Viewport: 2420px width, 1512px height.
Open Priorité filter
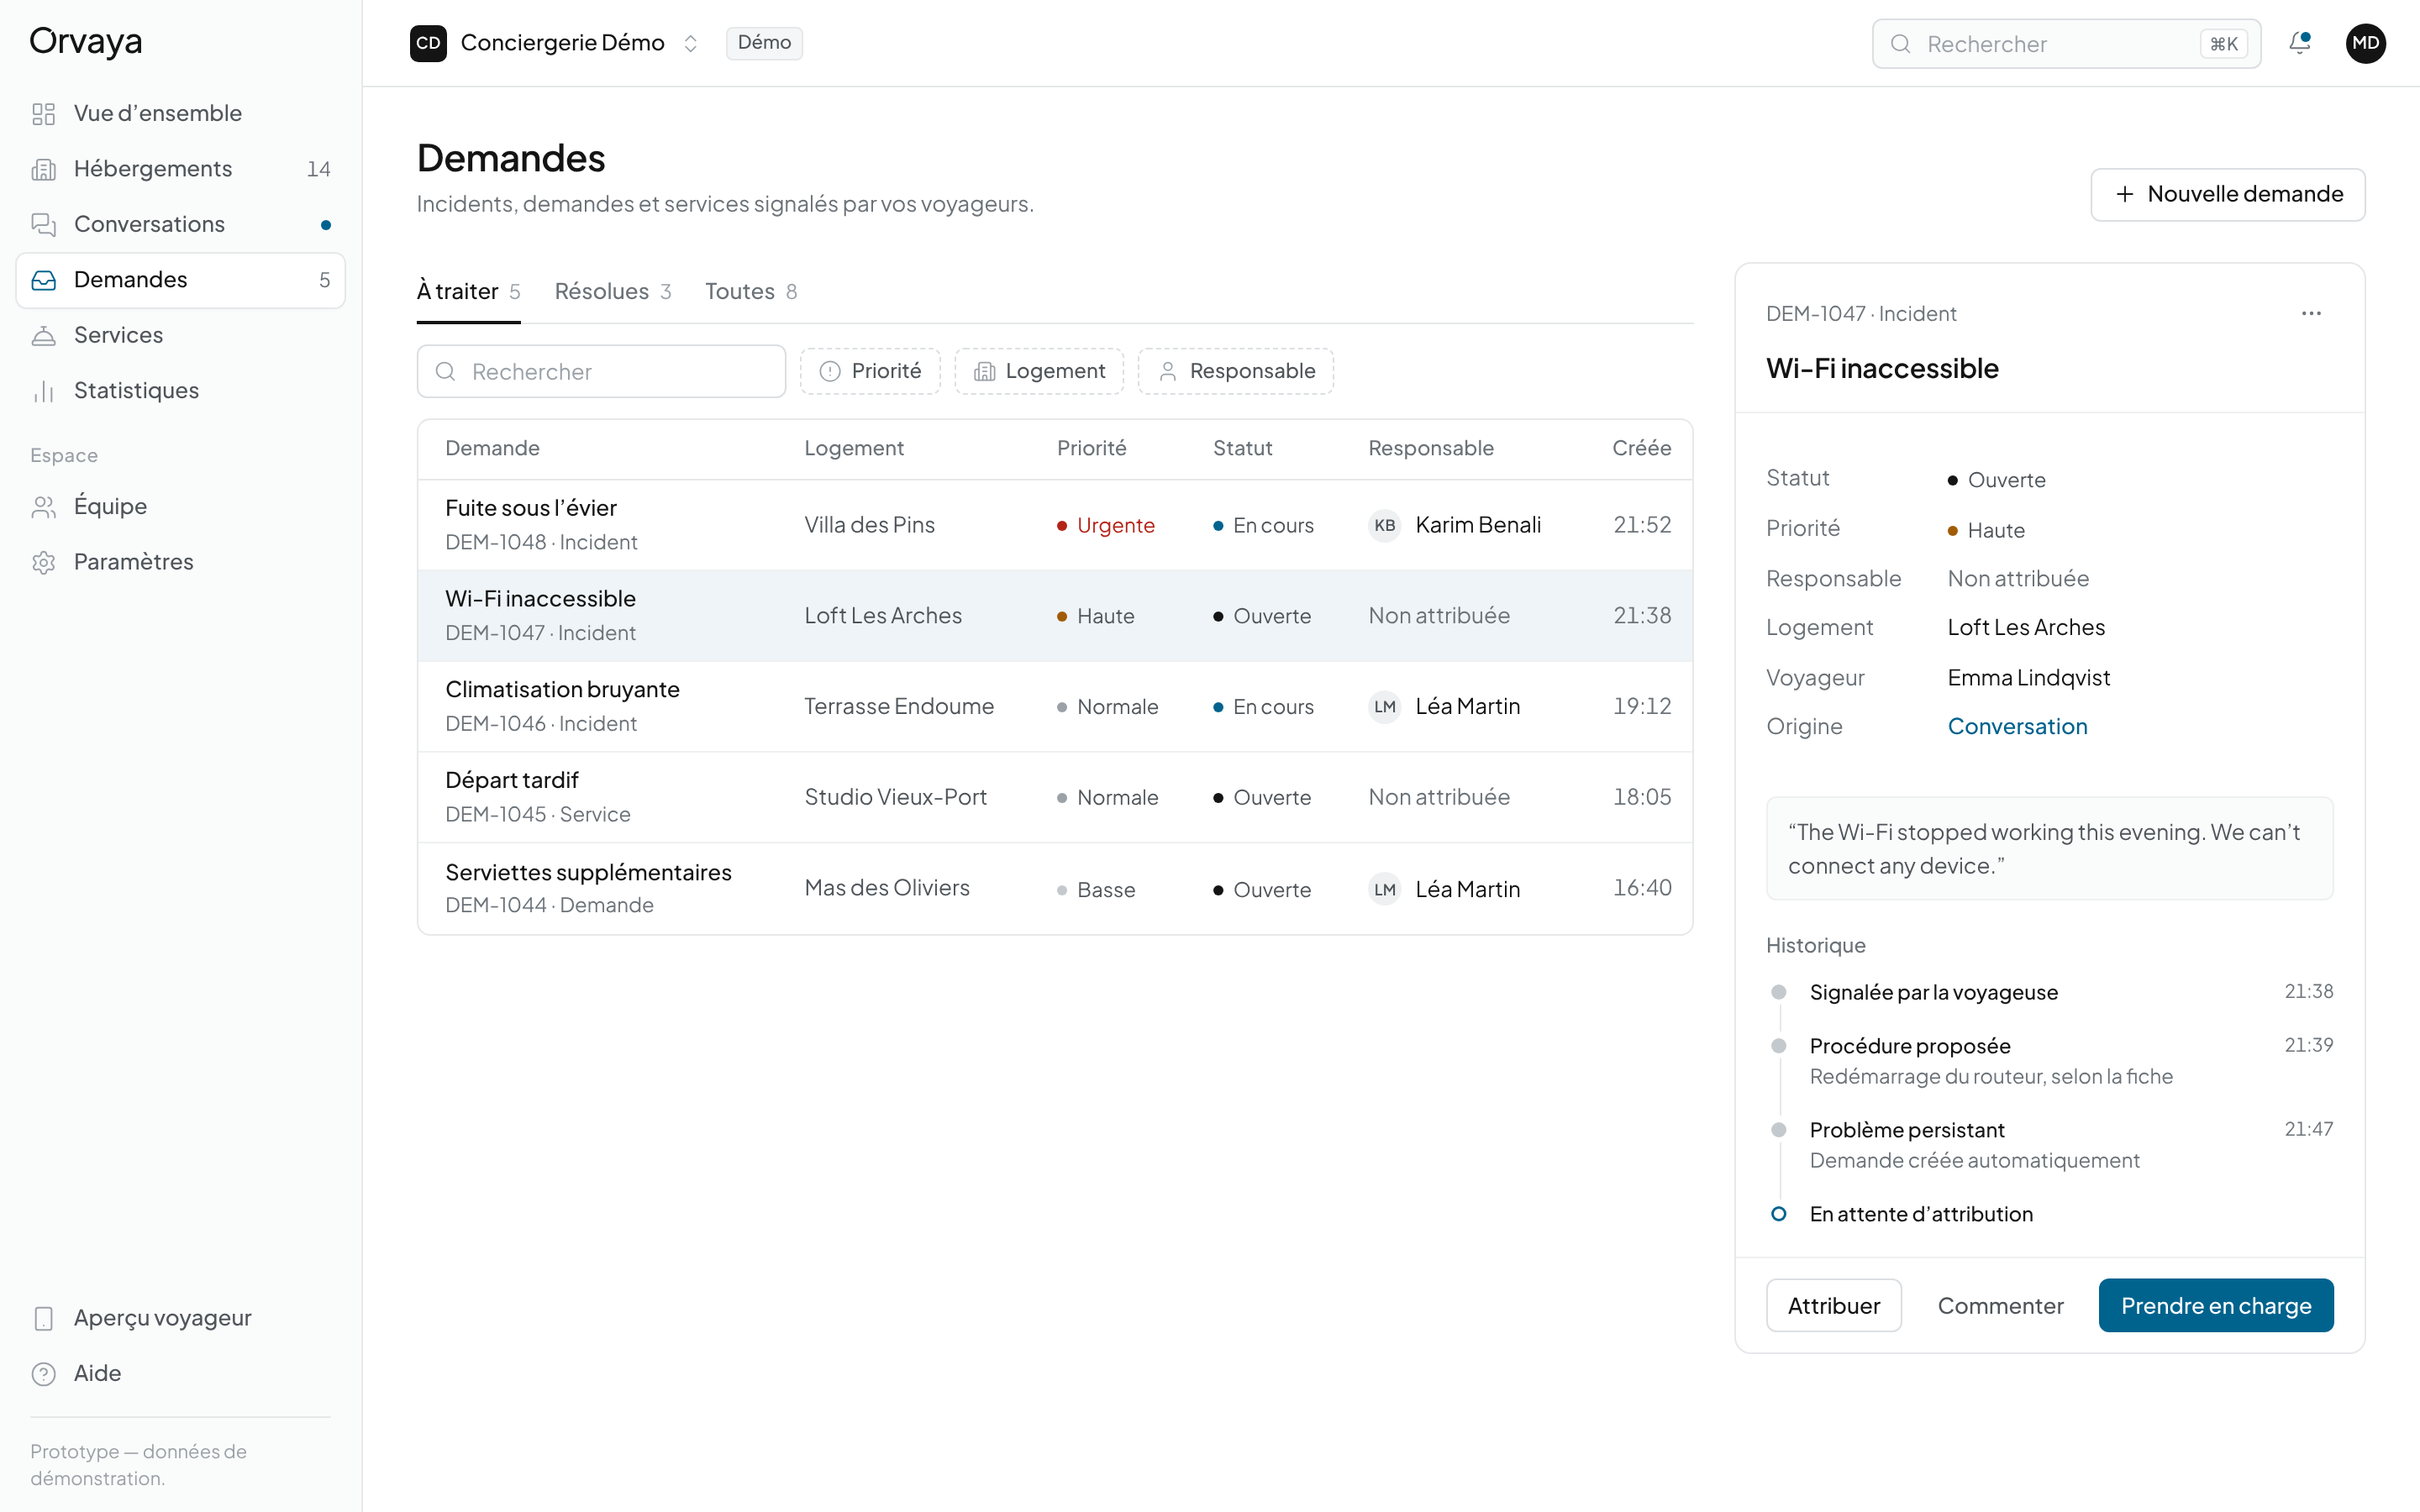pos(870,371)
